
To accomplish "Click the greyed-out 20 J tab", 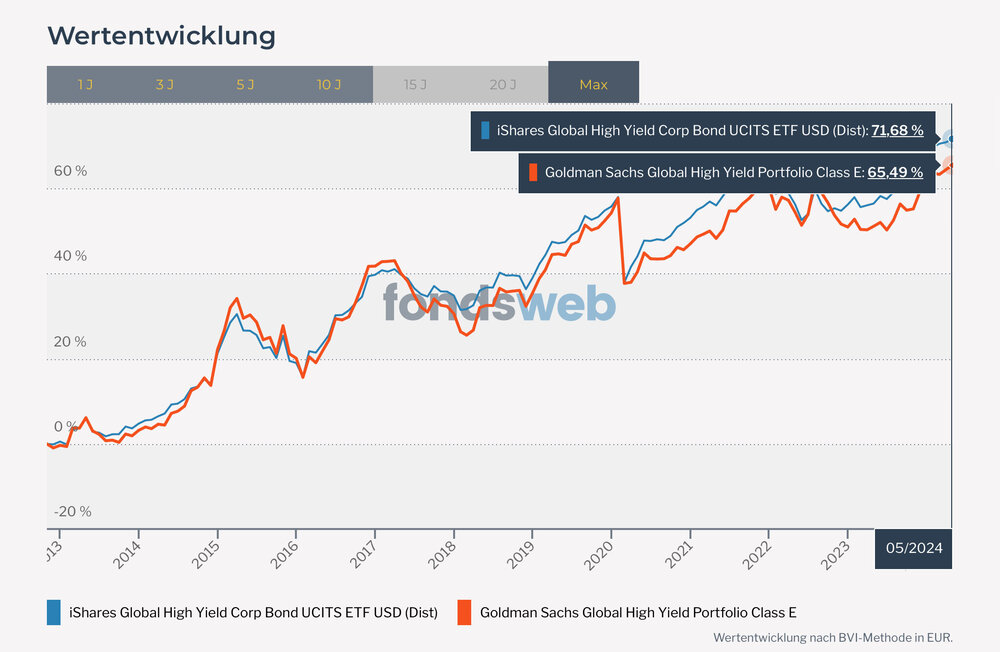I will pyautogui.click(x=503, y=84).
